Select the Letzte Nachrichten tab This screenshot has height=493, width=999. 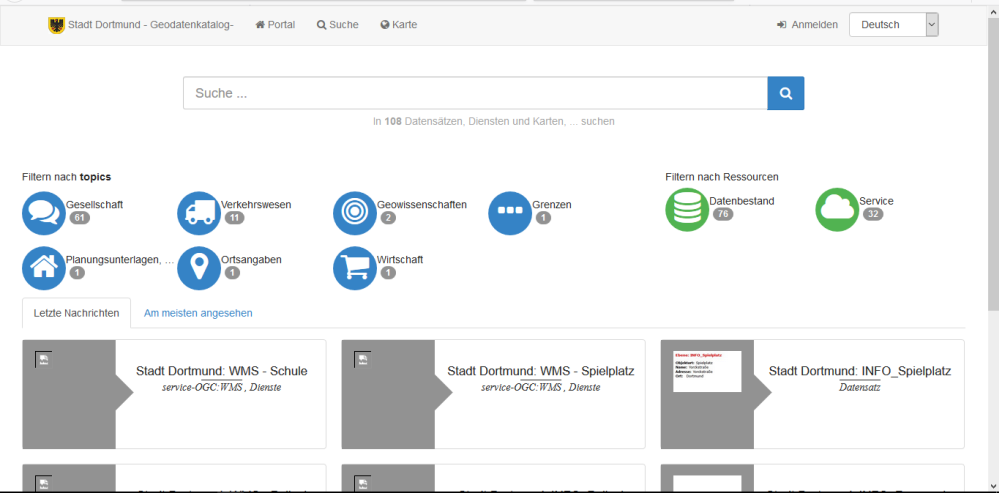76,313
